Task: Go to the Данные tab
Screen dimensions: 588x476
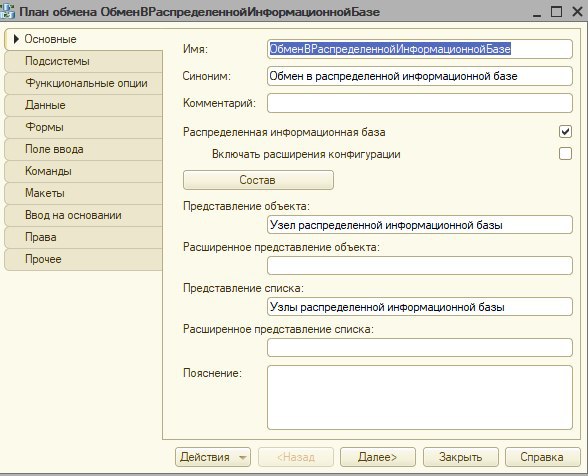Action: click(x=83, y=105)
